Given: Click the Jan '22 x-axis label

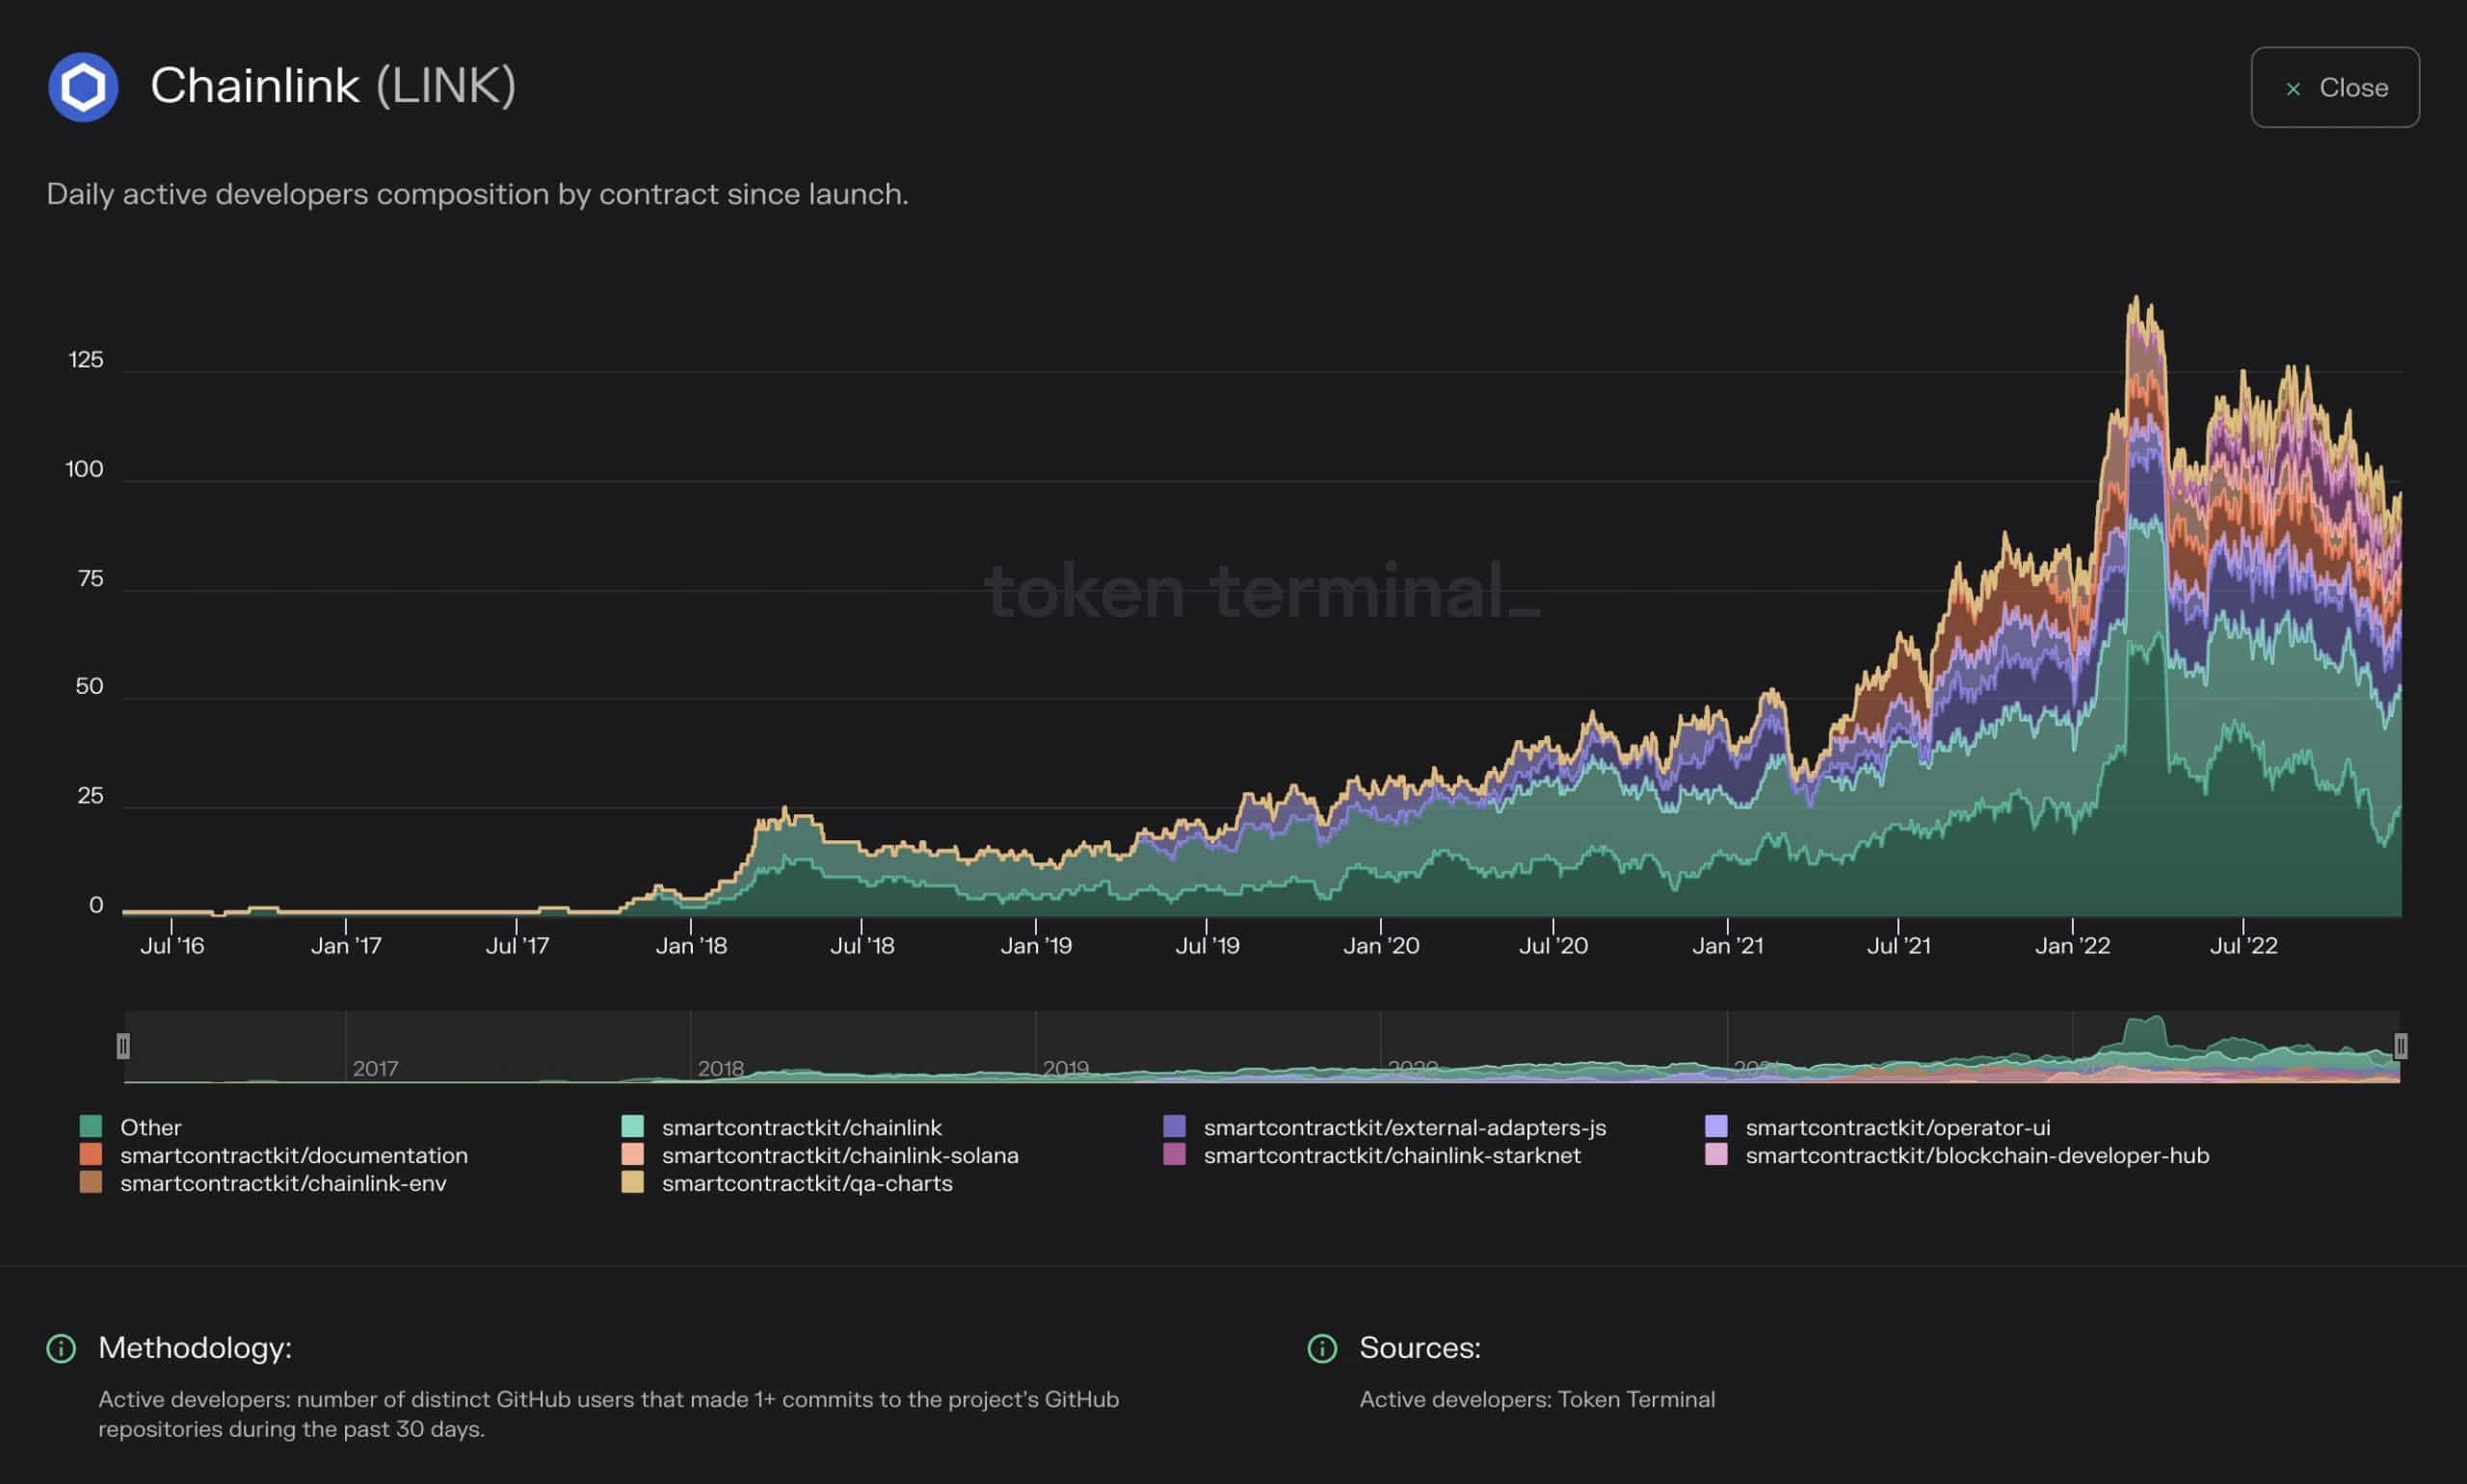Looking at the screenshot, I should [x=2072, y=945].
